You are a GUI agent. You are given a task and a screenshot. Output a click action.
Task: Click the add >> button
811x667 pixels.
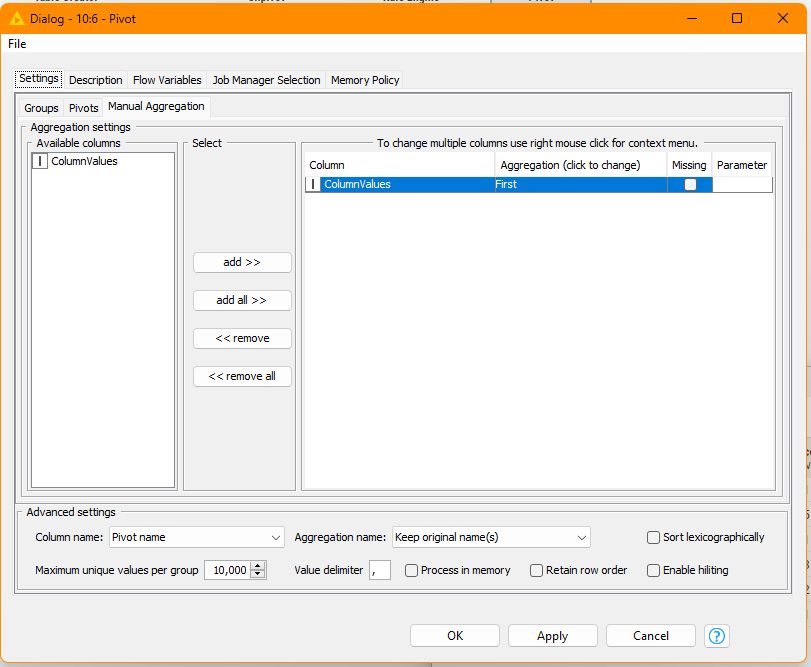tap(242, 262)
